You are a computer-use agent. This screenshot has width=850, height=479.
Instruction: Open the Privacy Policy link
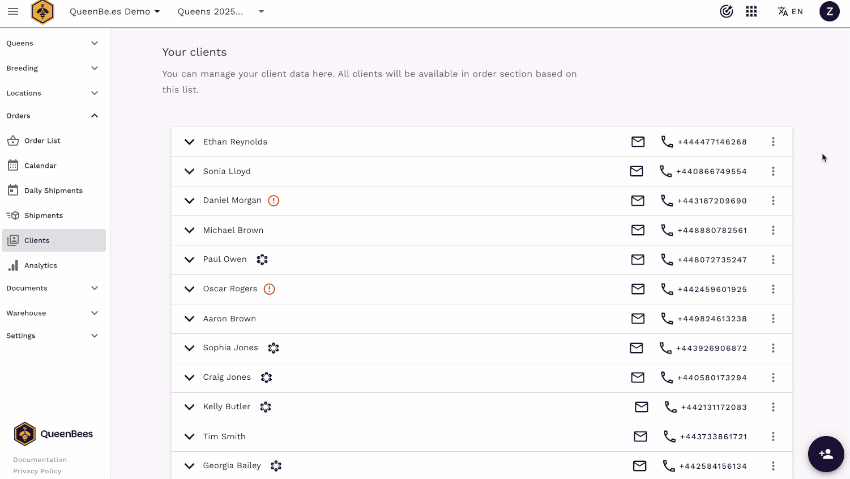click(x=36, y=470)
